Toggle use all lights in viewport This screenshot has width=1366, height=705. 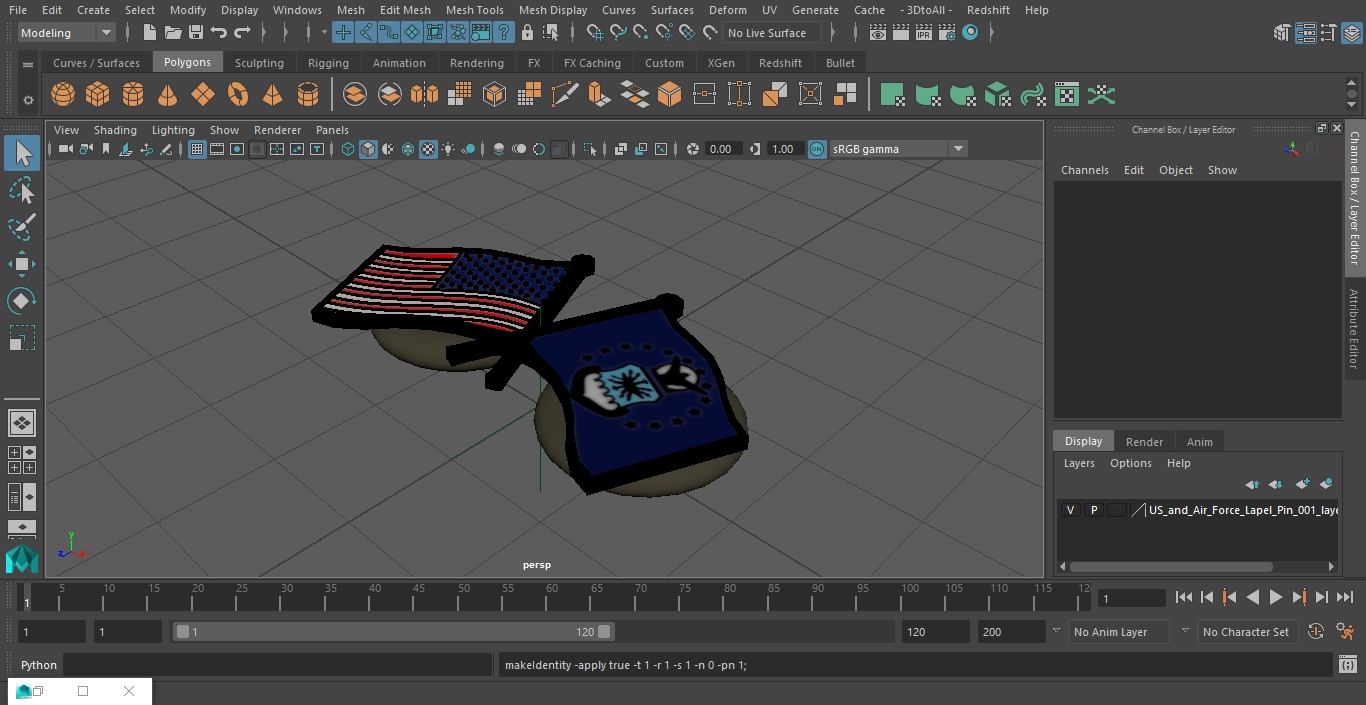[x=448, y=149]
